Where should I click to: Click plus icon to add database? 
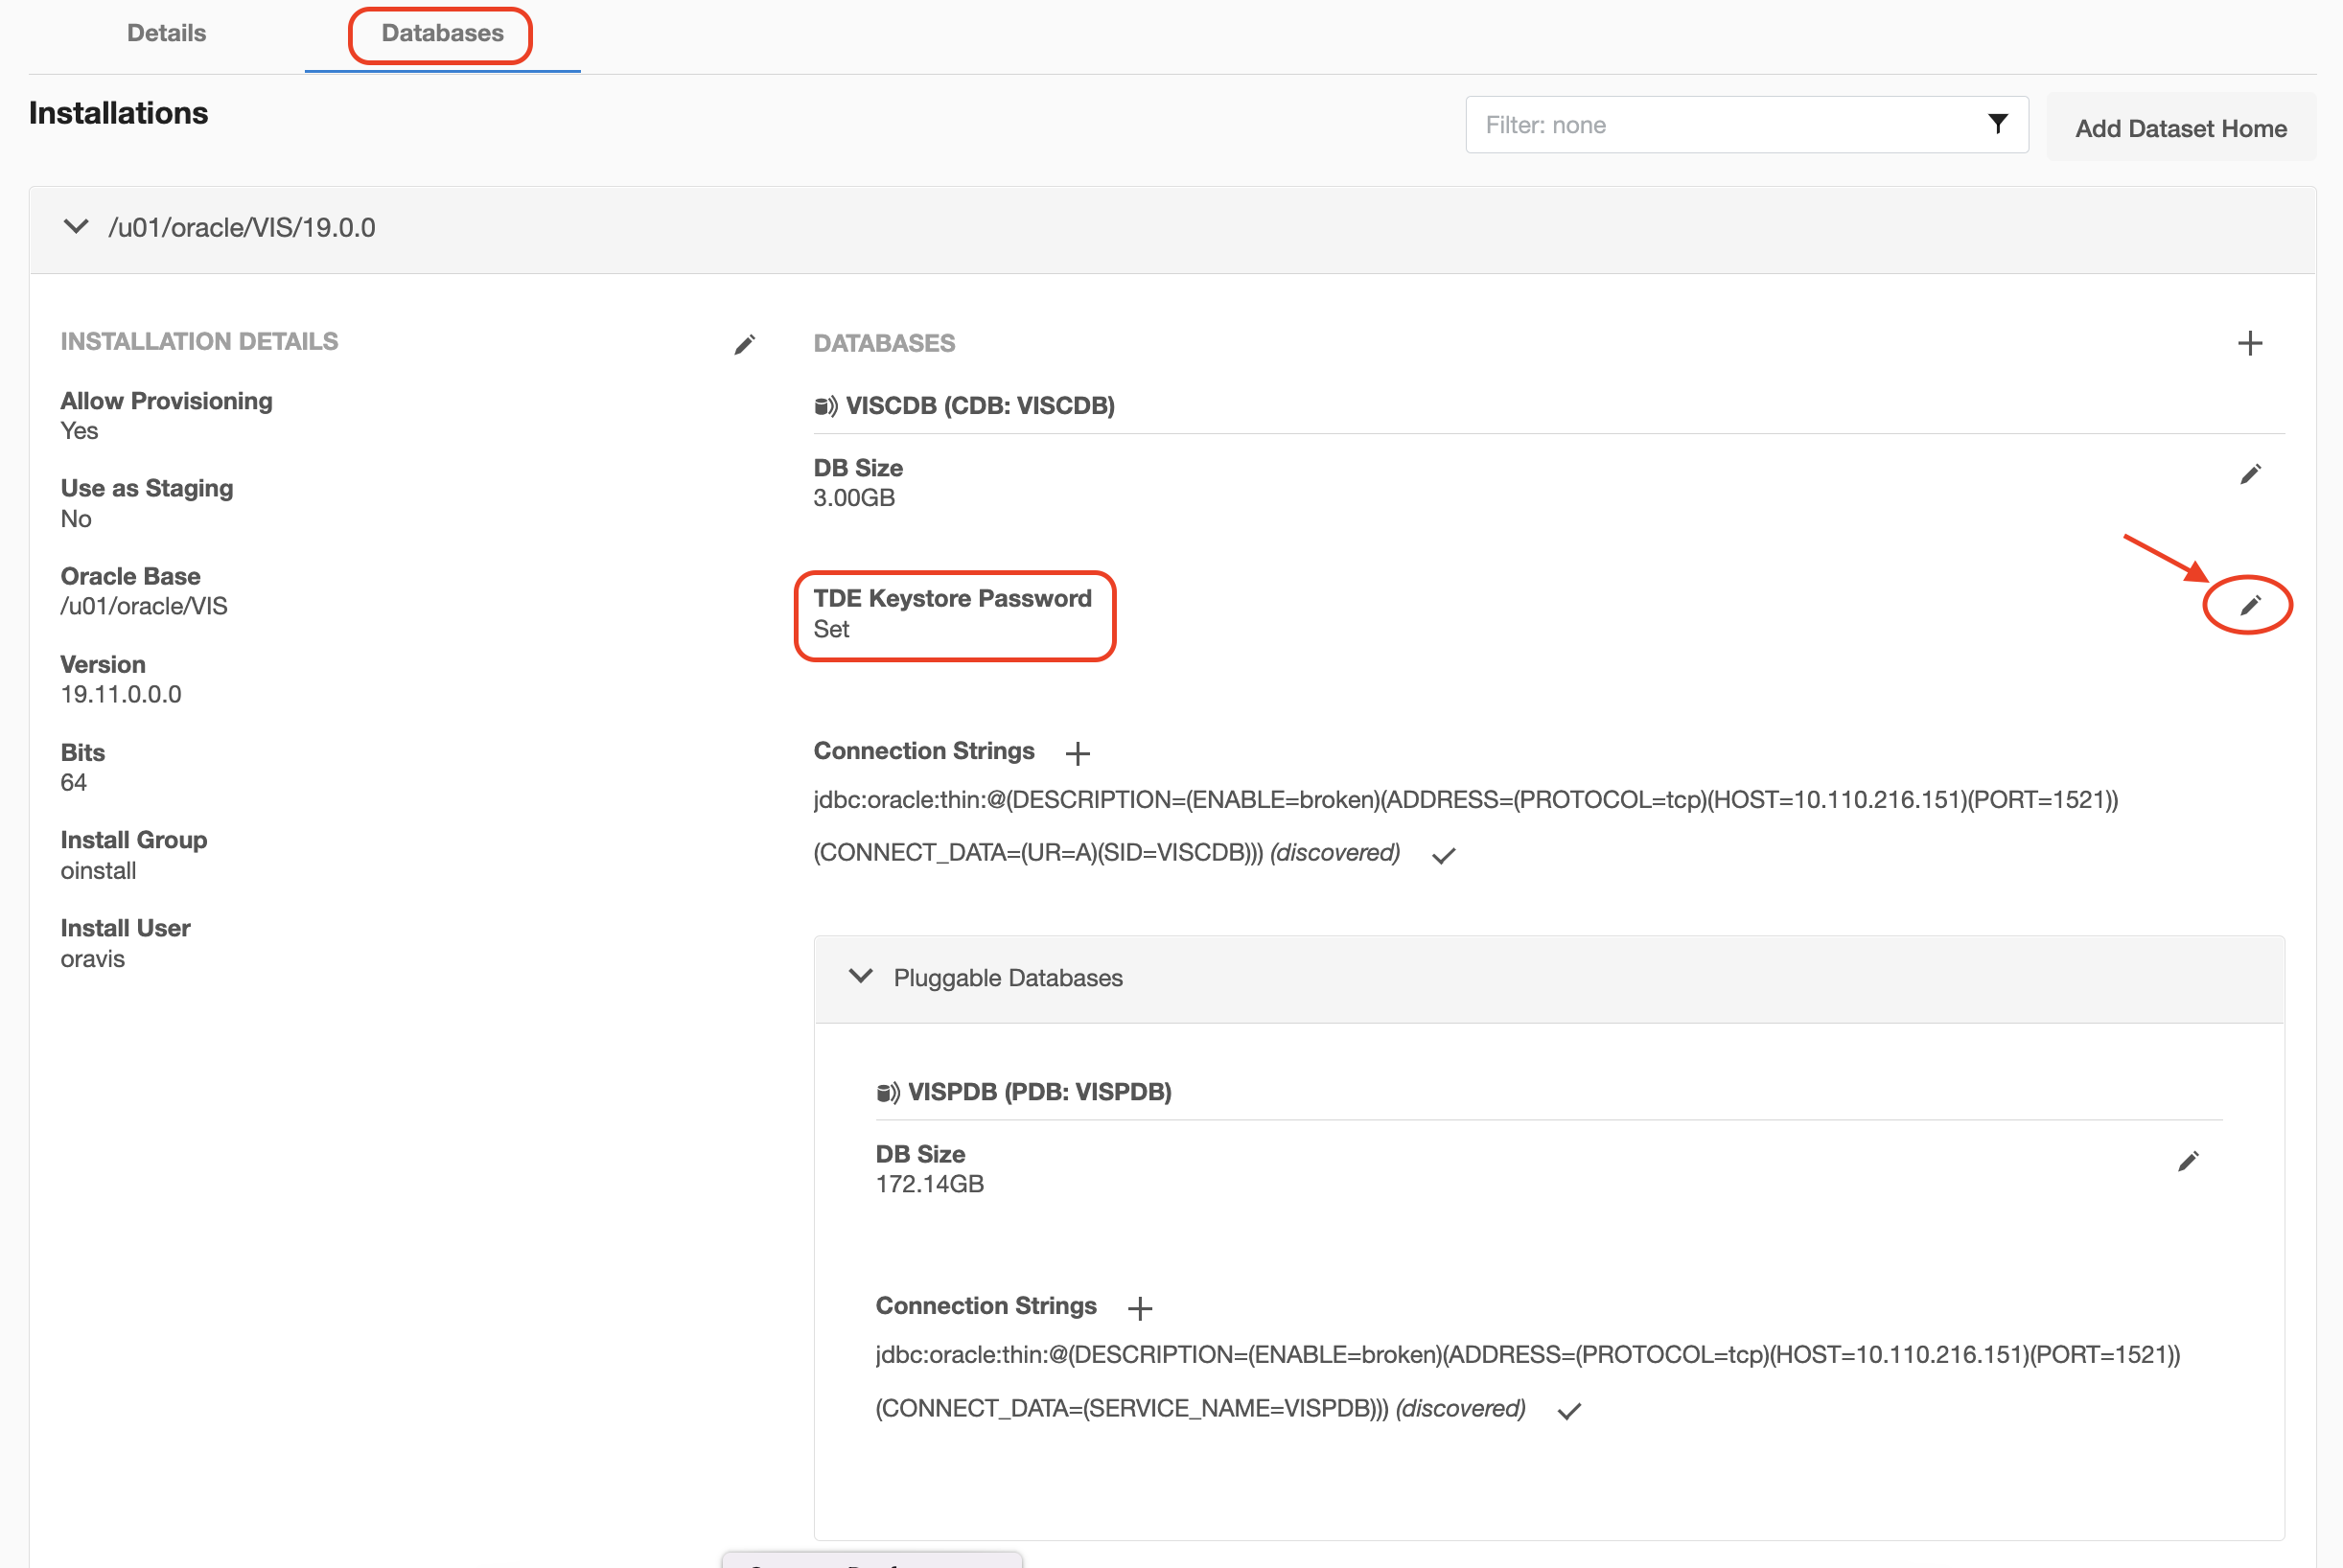click(2249, 343)
